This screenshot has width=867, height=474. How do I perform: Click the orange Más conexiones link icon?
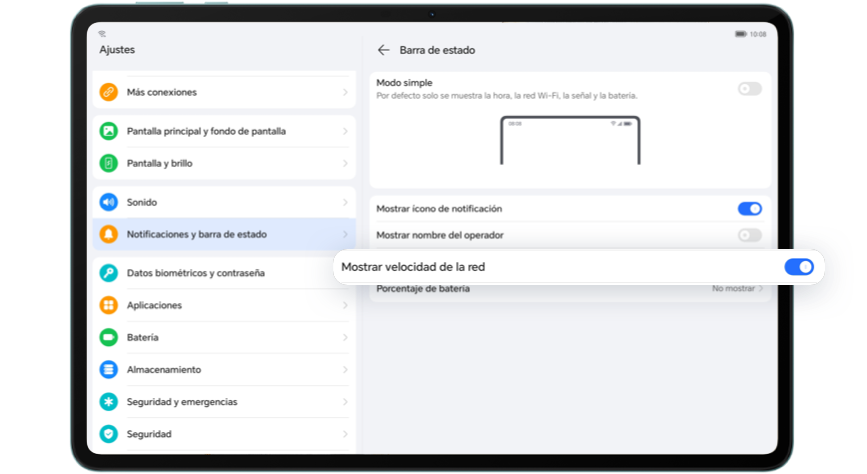[x=109, y=92]
